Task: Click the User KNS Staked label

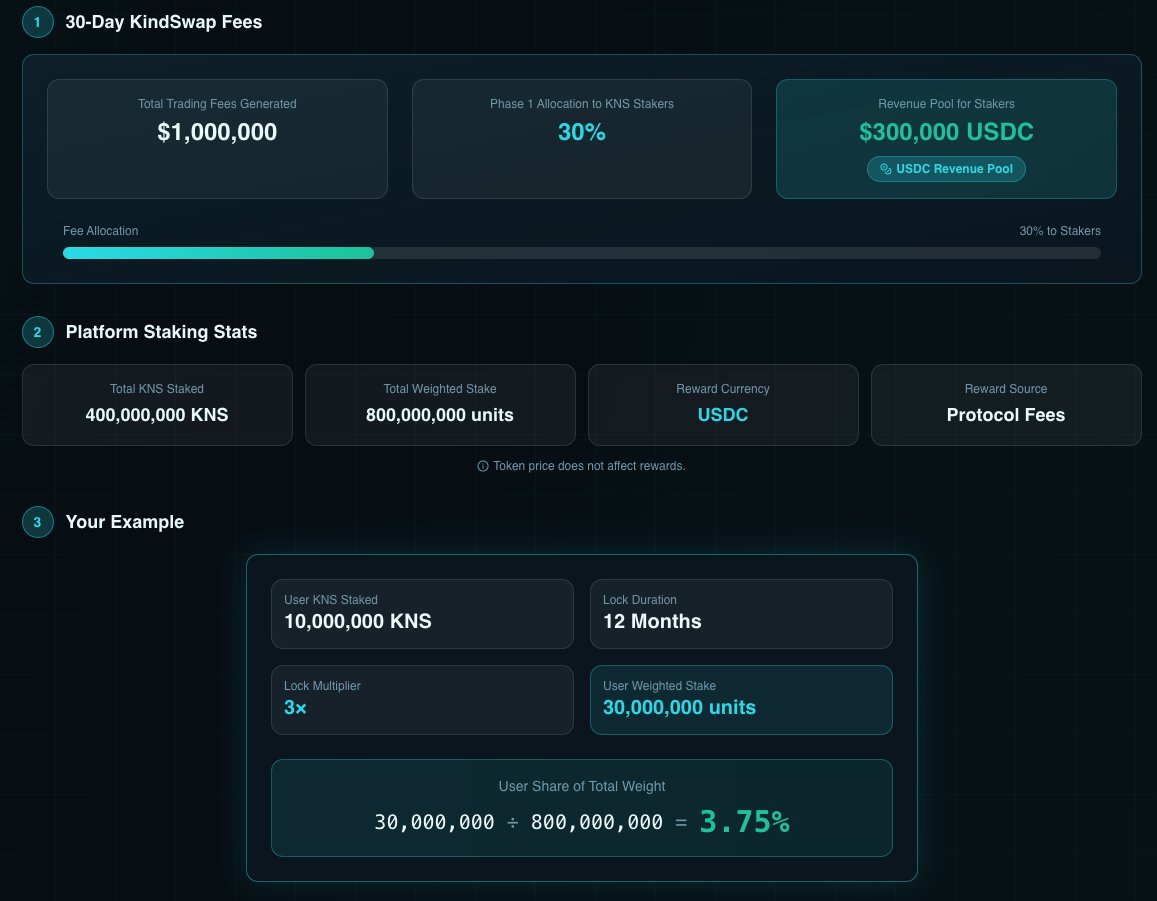Action: point(331,600)
